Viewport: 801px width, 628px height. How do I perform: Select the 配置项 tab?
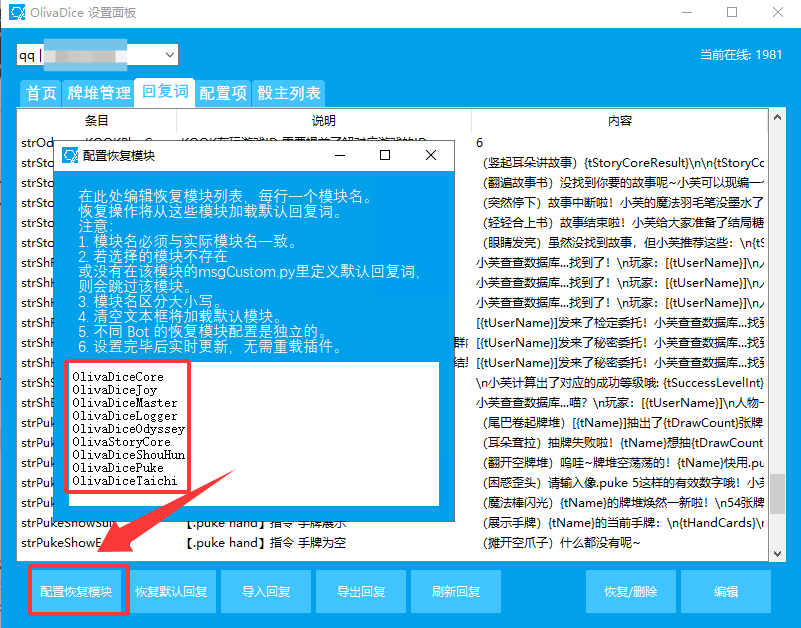pyautogui.click(x=222, y=93)
